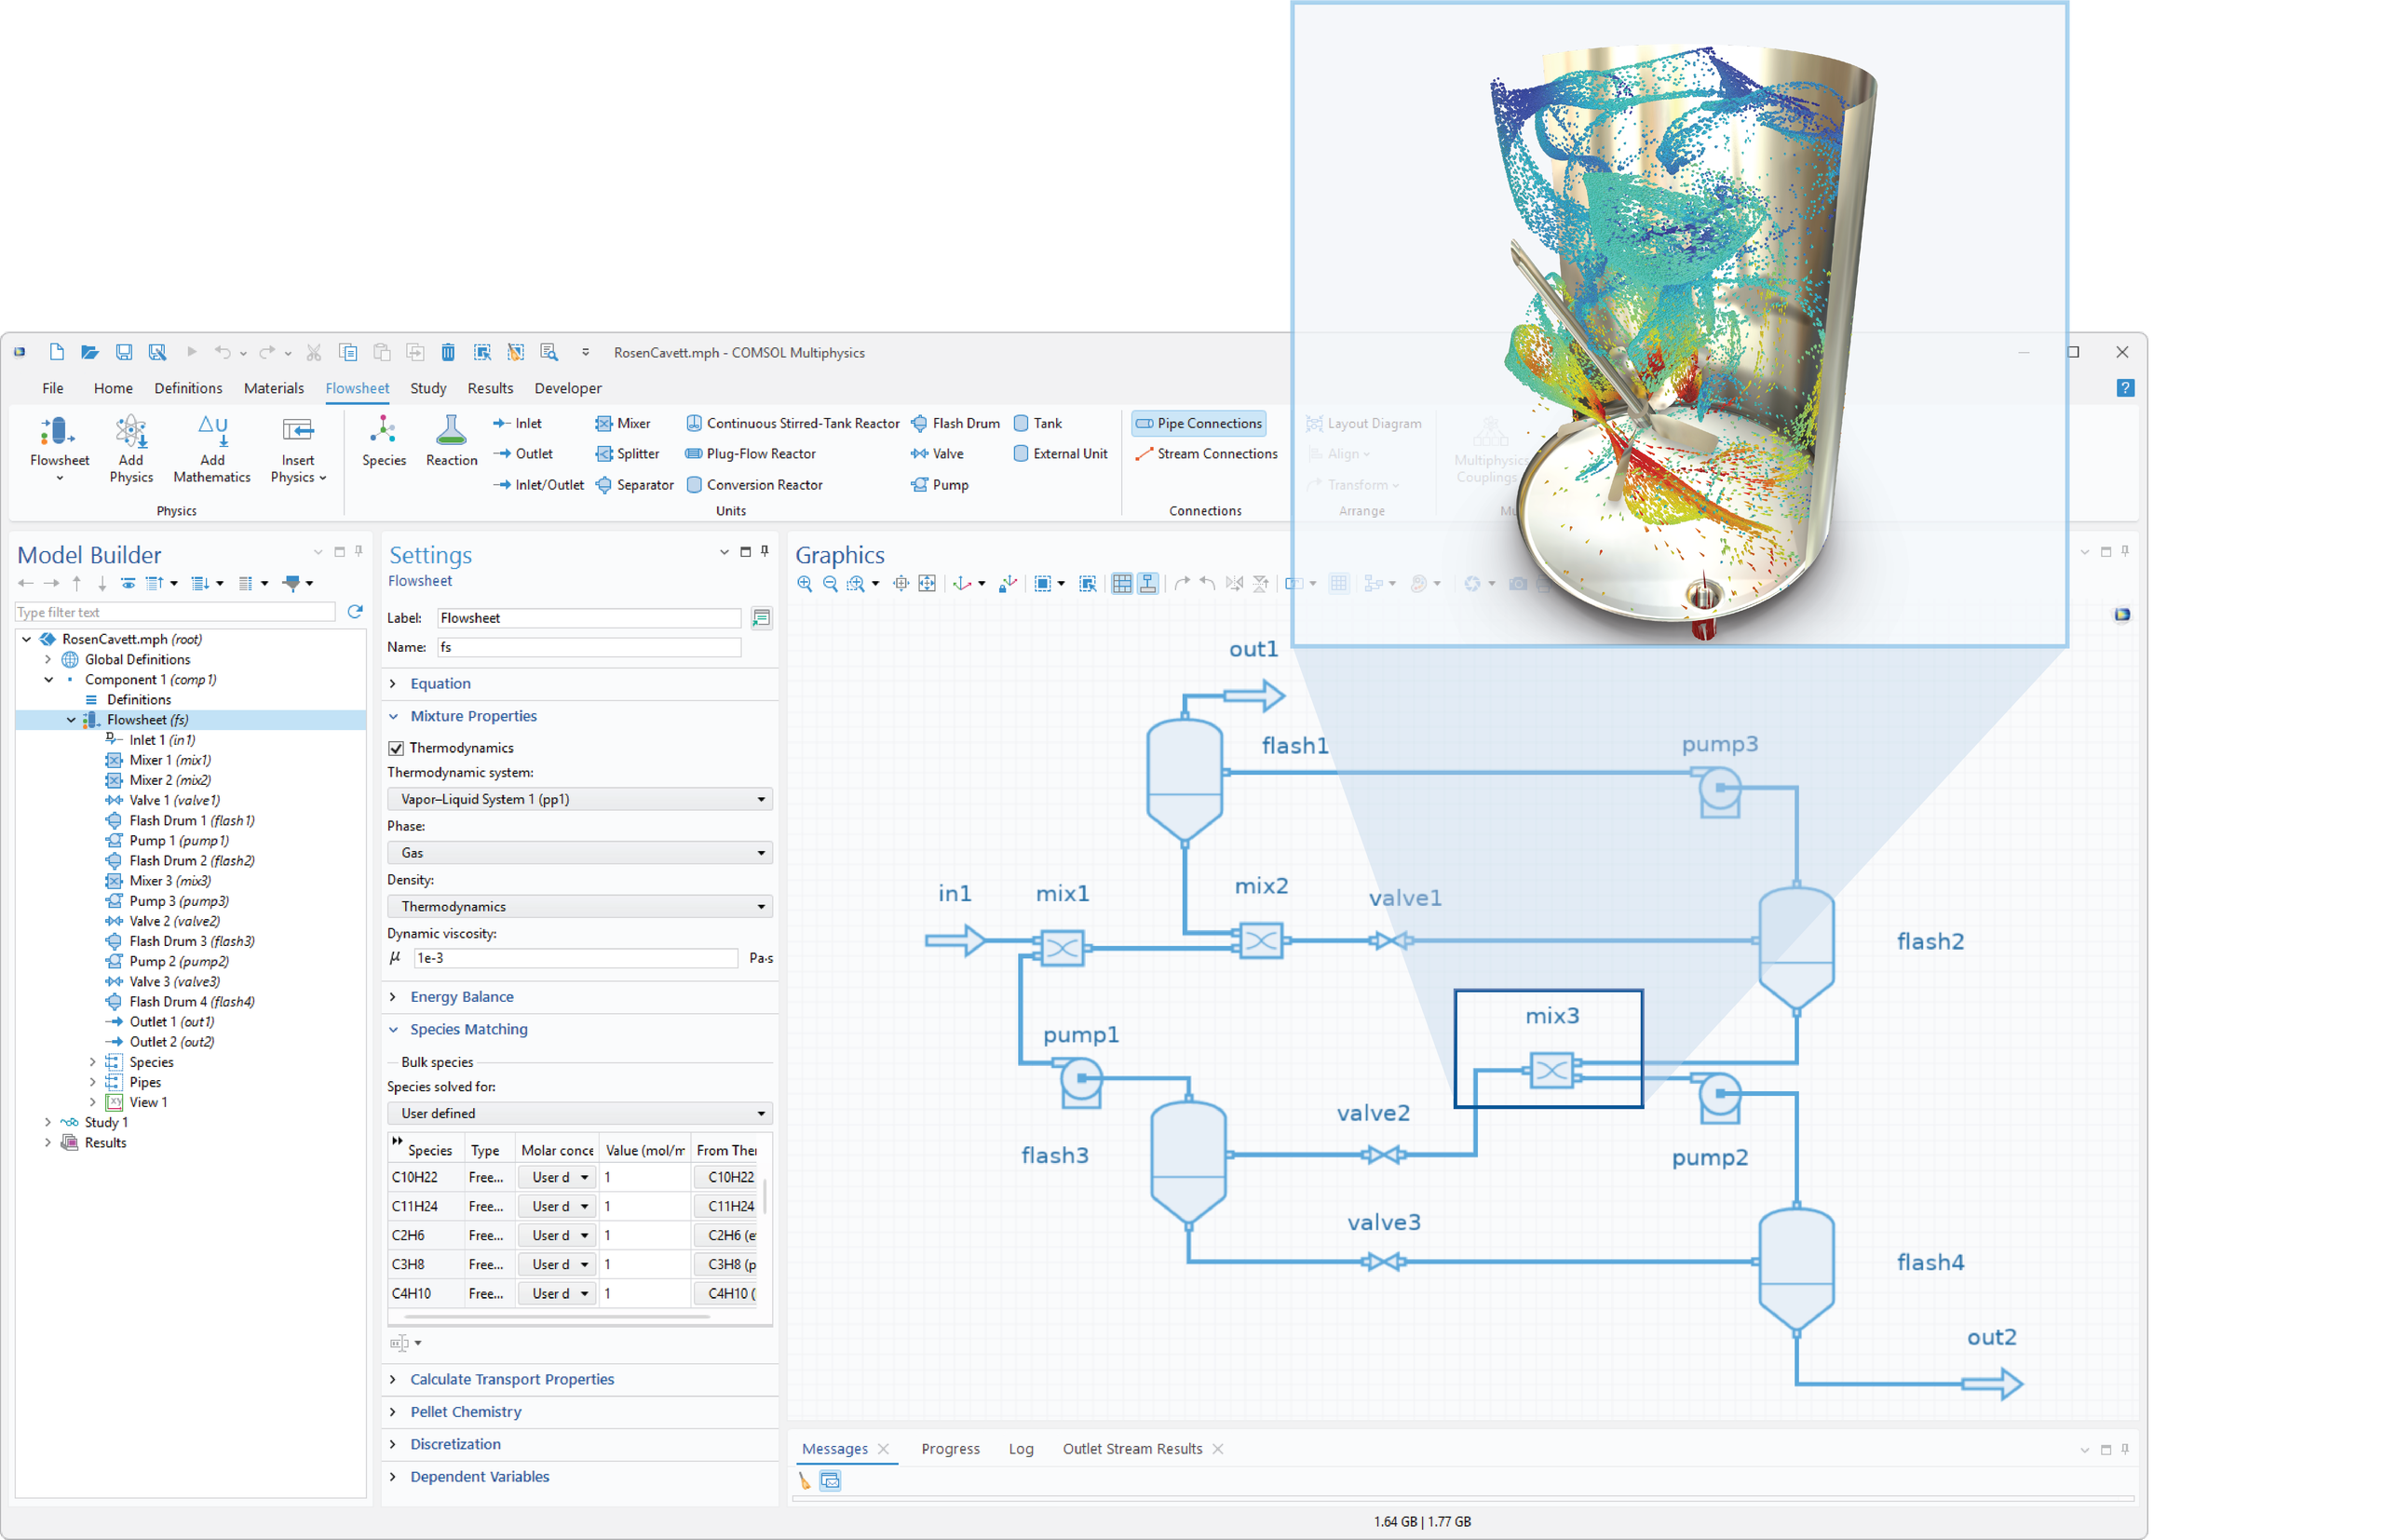Refresh the Model Builder filter
Image resolution: width=2384 pixels, height=1540 pixels.
pyautogui.click(x=355, y=611)
